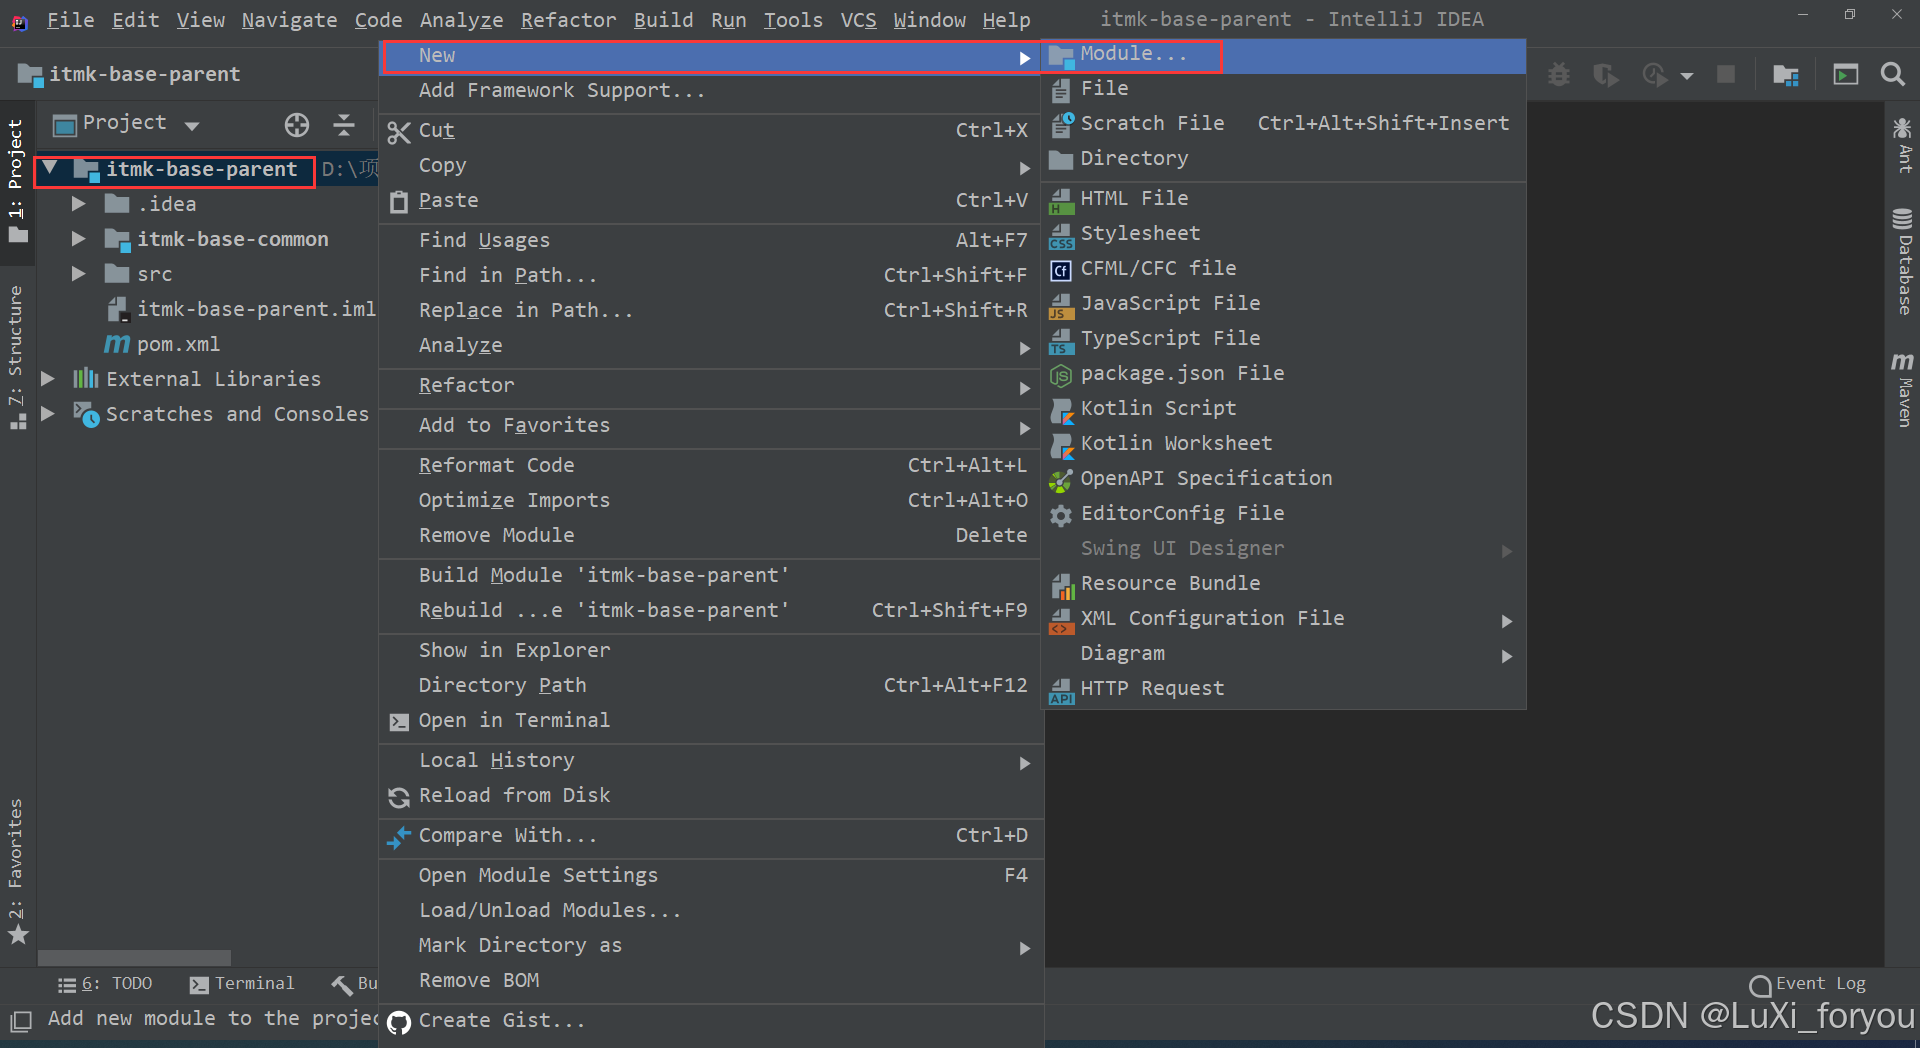This screenshot has width=1920, height=1048.
Task: Choose Remove Module entry
Action: click(710, 536)
